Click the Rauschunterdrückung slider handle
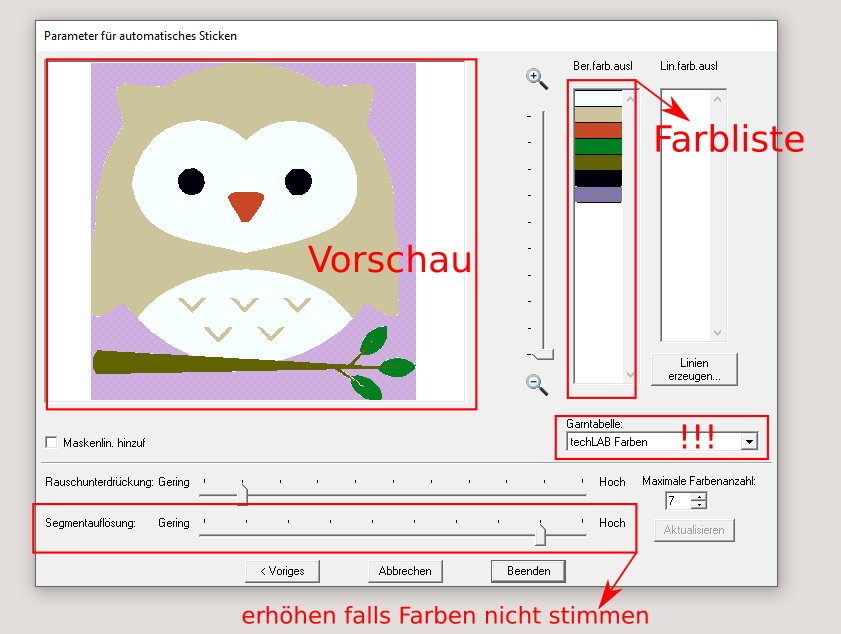 click(x=242, y=493)
